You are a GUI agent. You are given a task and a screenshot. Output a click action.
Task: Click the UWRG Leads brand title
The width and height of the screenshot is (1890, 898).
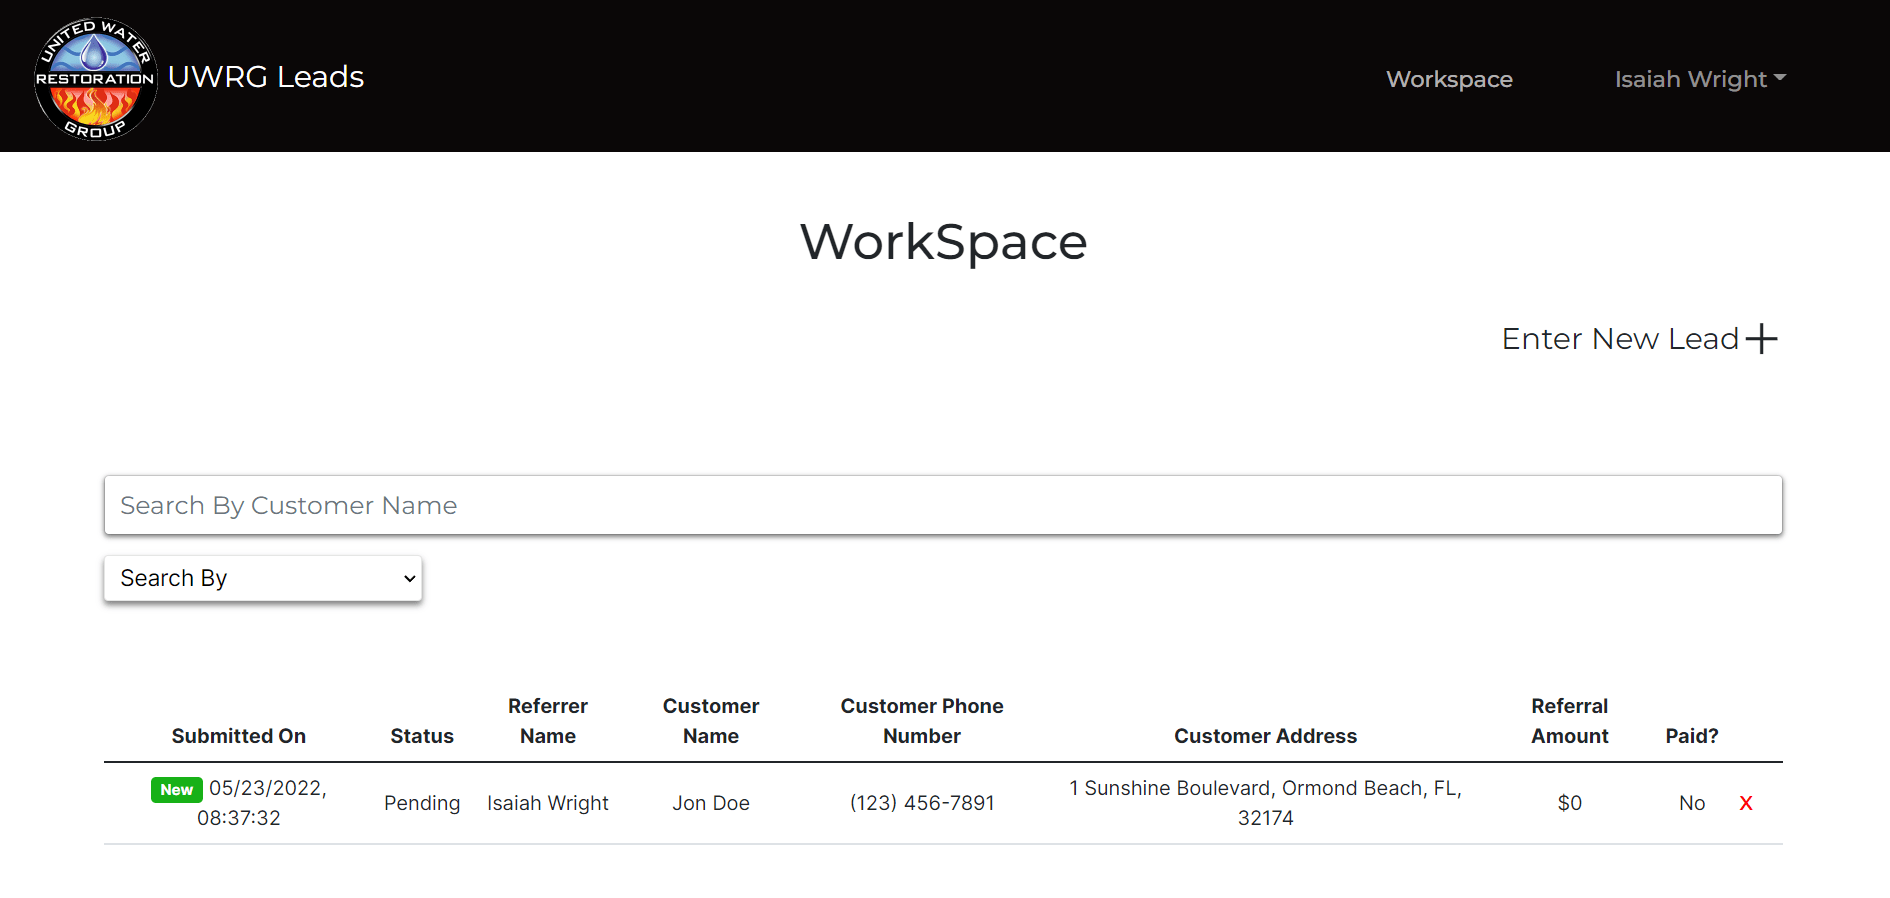[x=266, y=77]
